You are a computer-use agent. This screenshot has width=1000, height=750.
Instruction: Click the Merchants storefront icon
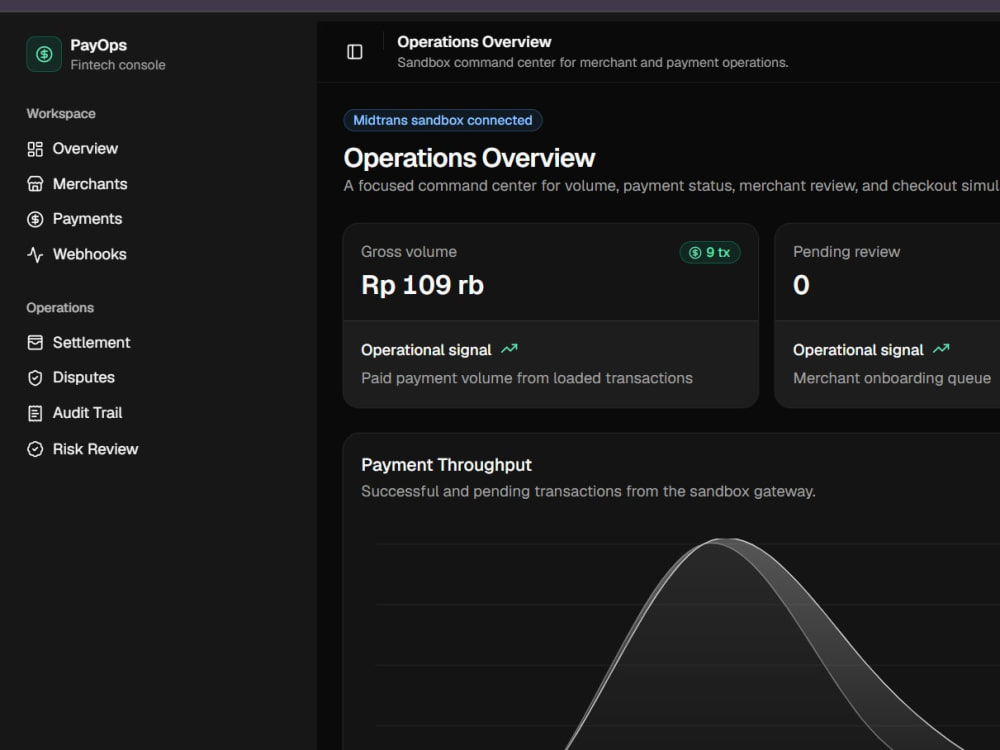(x=35, y=184)
